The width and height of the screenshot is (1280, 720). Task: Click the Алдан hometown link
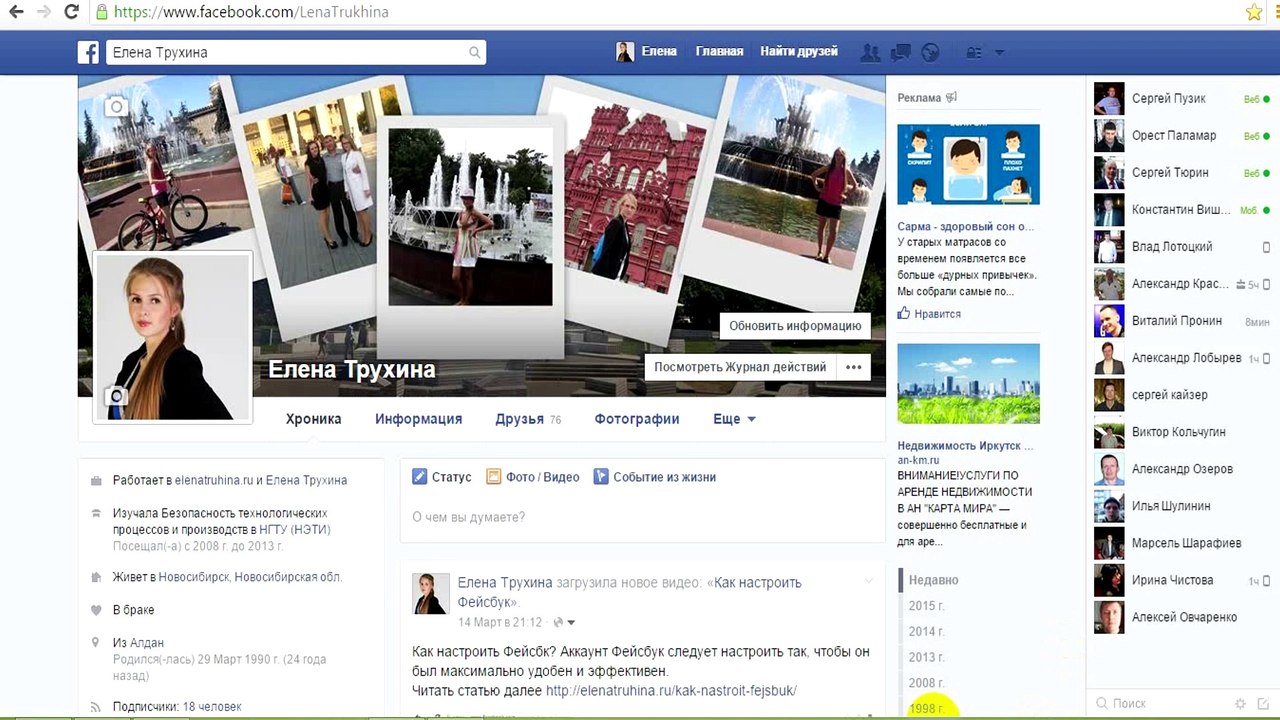tap(147, 643)
